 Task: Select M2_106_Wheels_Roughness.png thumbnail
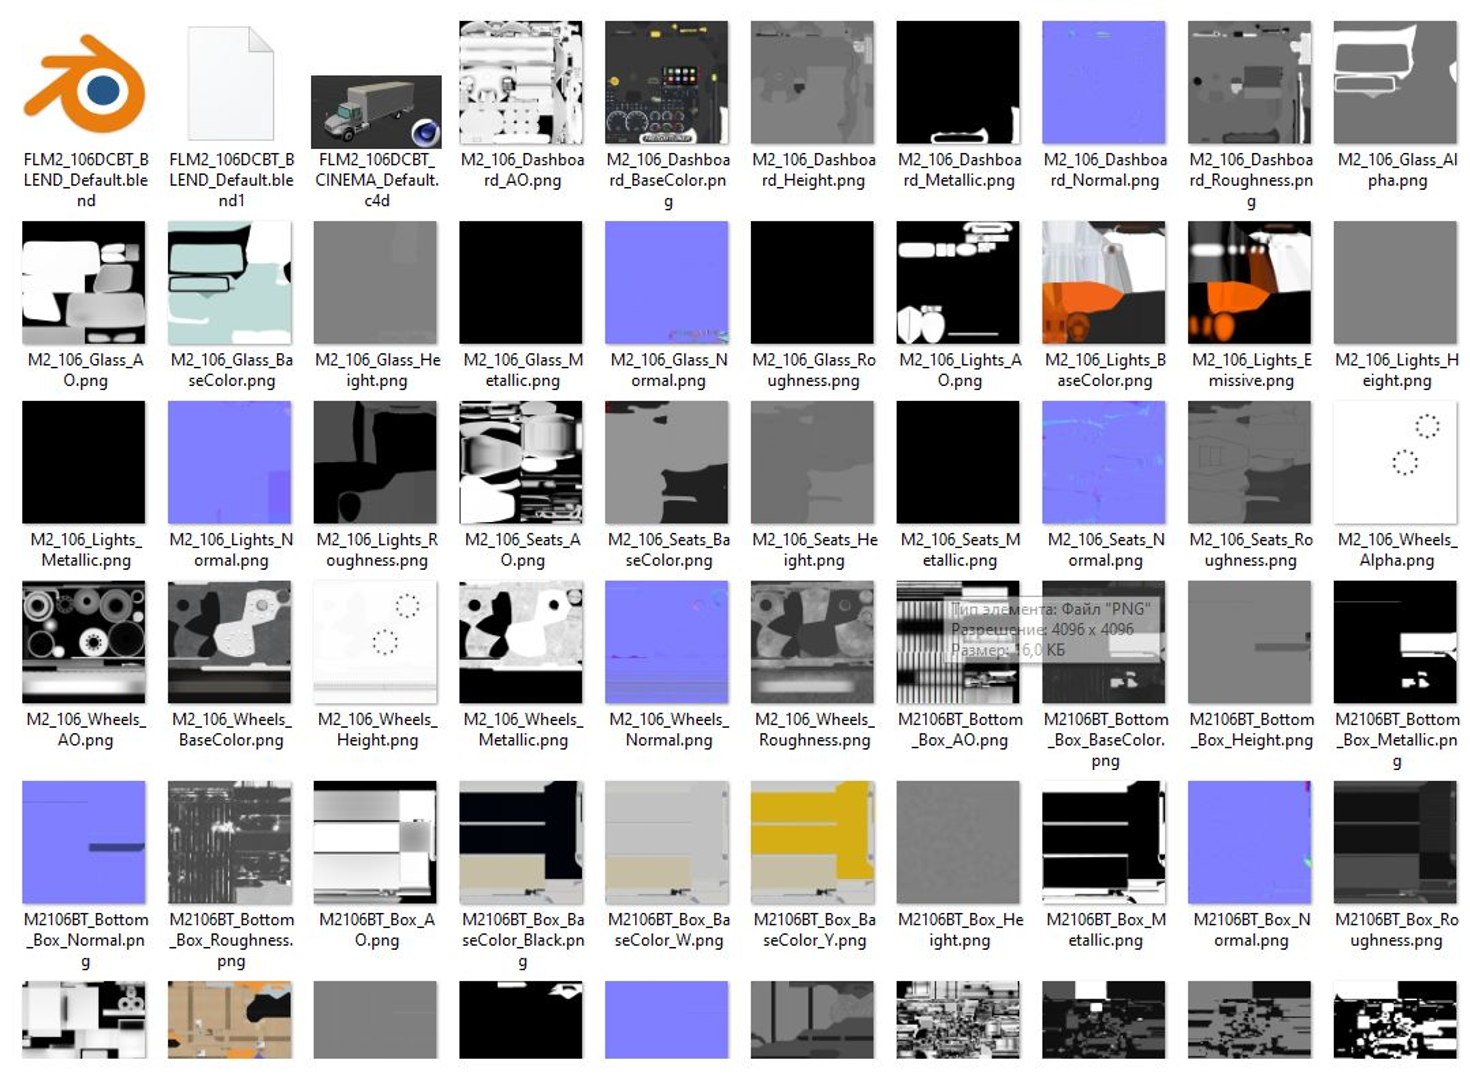[x=813, y=643]
